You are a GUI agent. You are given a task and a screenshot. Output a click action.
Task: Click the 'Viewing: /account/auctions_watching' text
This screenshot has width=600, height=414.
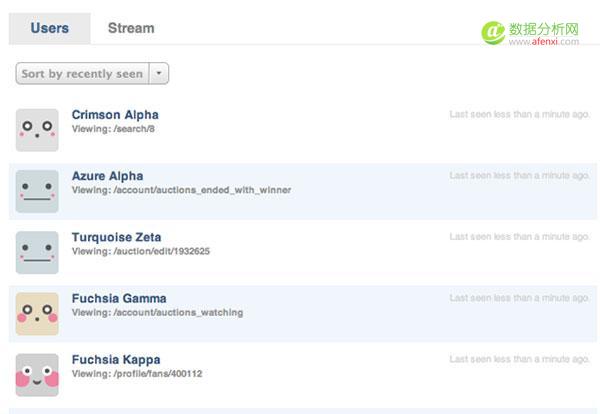click(157, 313)
